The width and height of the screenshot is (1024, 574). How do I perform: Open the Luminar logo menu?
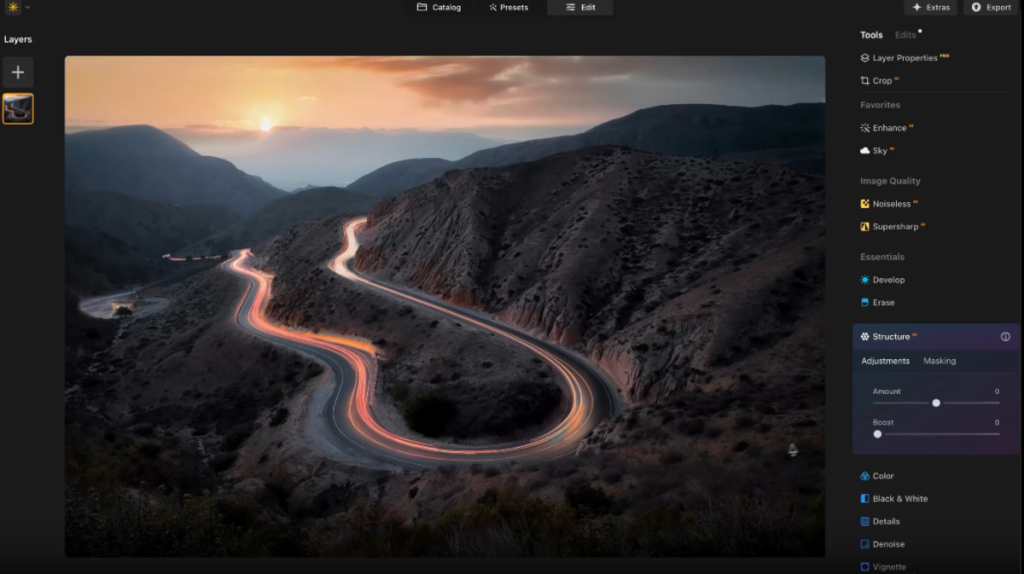[13, 7]
